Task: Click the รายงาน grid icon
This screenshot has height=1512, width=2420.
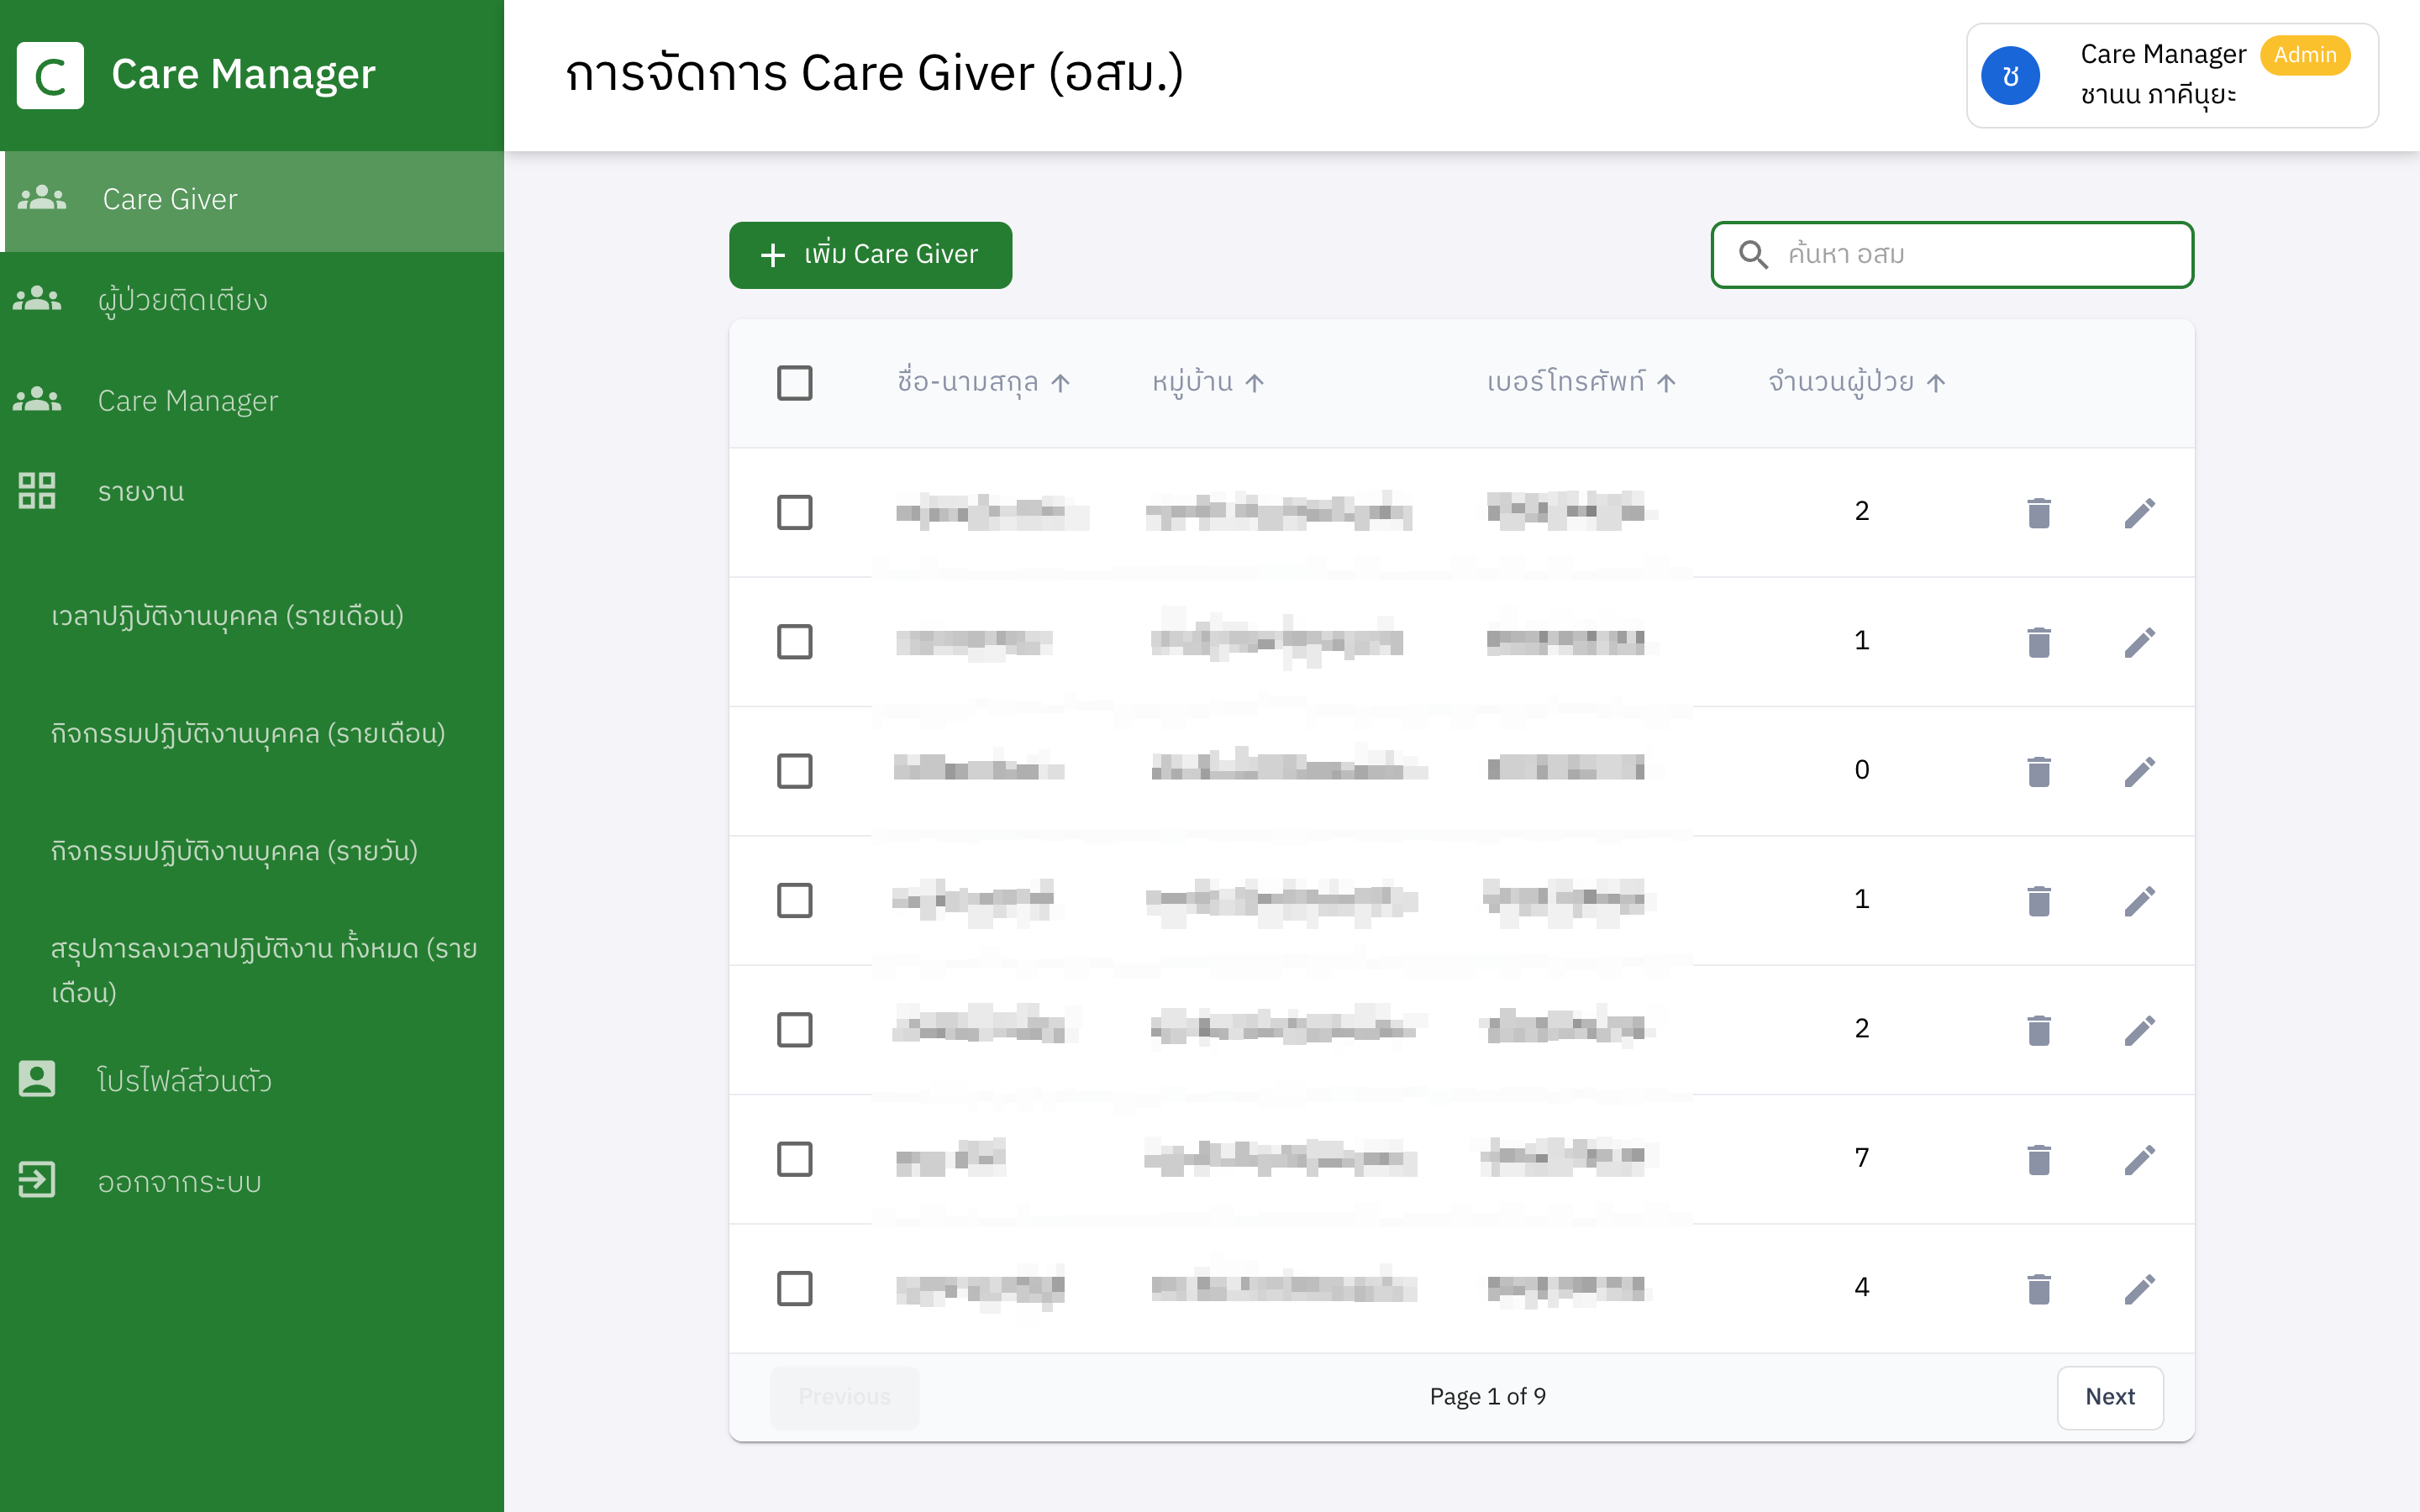Action: pos(37,491)
